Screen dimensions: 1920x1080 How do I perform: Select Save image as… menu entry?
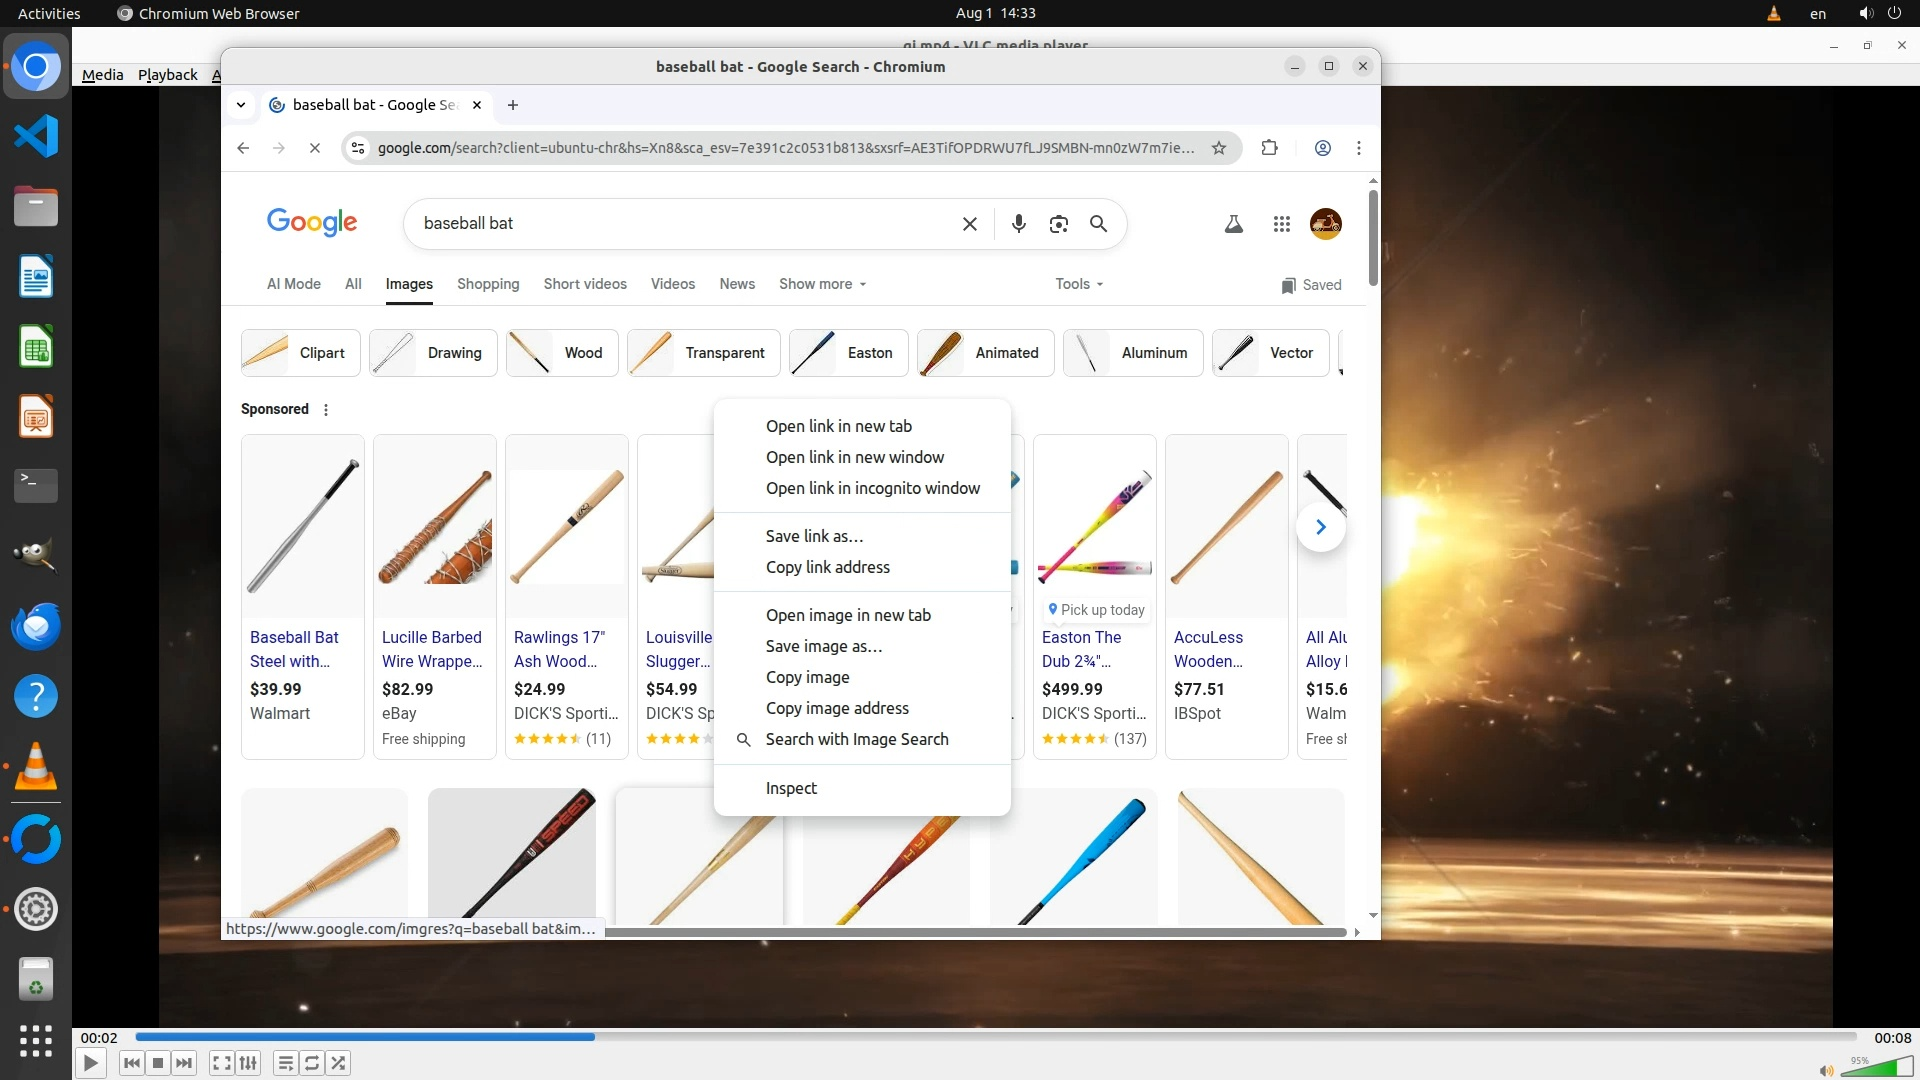[x=823, y=646]
